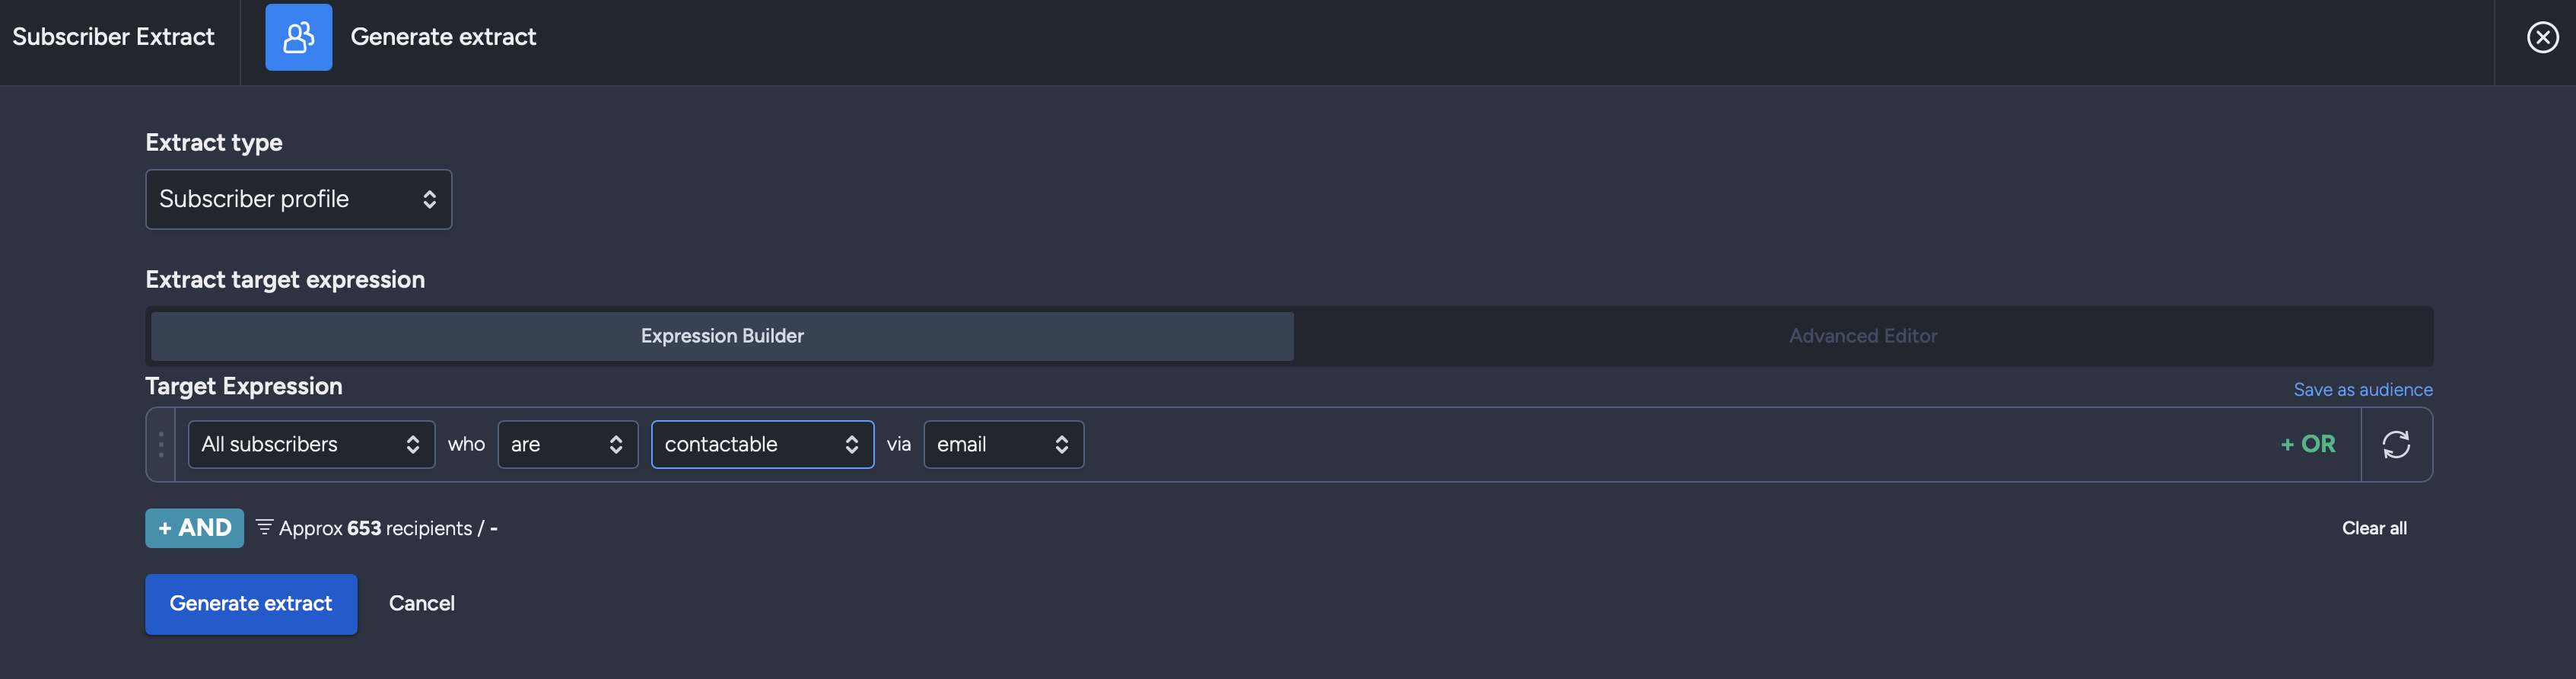The height and width of the screenshot is (679, 2576).
Task: Close the Generate extract panel
Action: point(2542,37)
